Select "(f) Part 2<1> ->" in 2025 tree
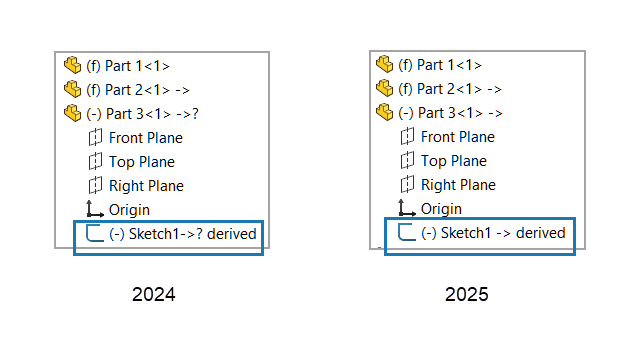The width and height of the screenshot is (640, 360). (450, 89)
